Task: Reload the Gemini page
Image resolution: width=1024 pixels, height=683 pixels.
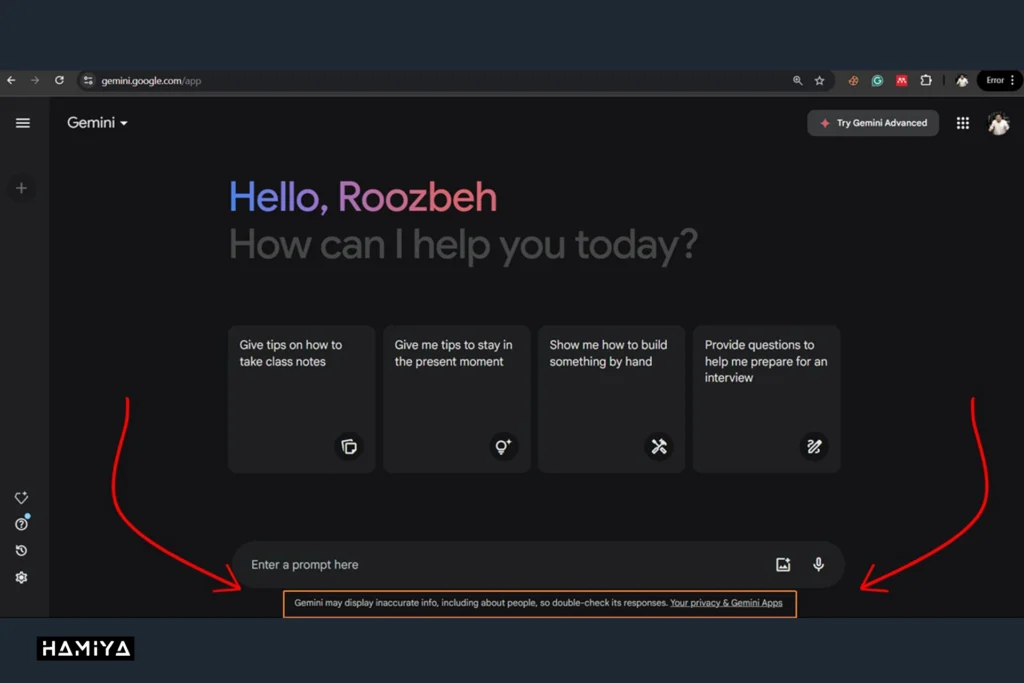Action: click(59, 80)
